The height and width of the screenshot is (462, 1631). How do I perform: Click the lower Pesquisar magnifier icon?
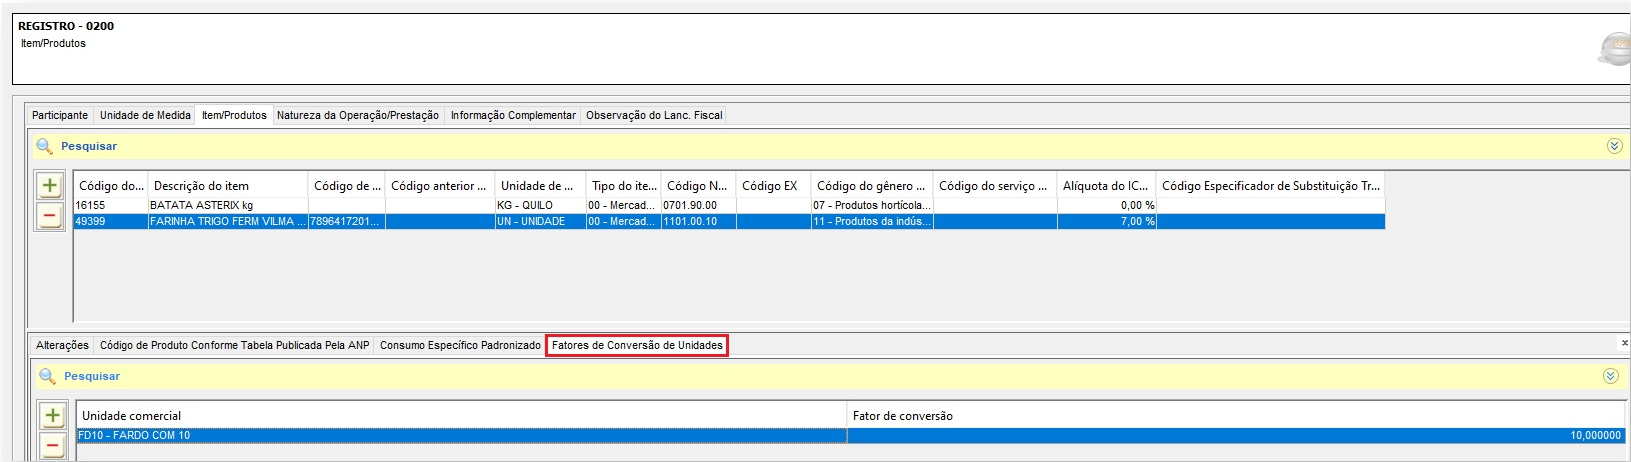47,376
